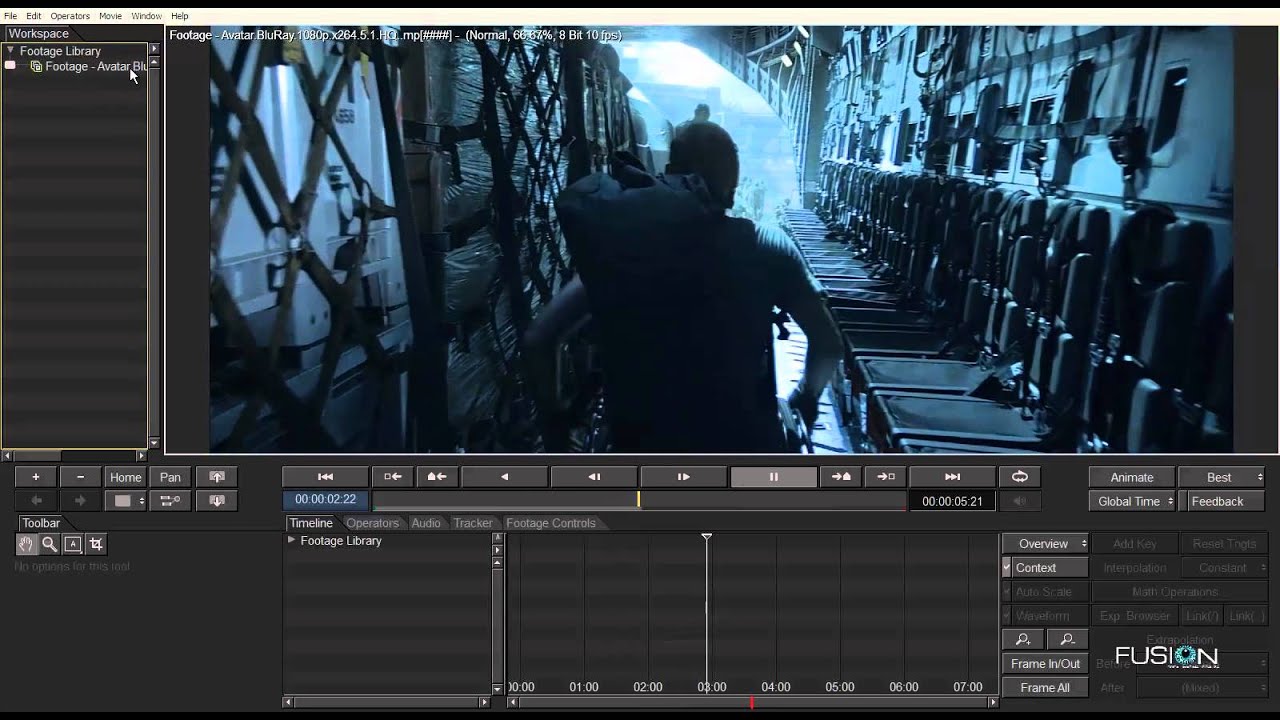Screen dimensions: 1280x720
Task: Toggle the Context checkbox
Action: [x=1007, y=567]
